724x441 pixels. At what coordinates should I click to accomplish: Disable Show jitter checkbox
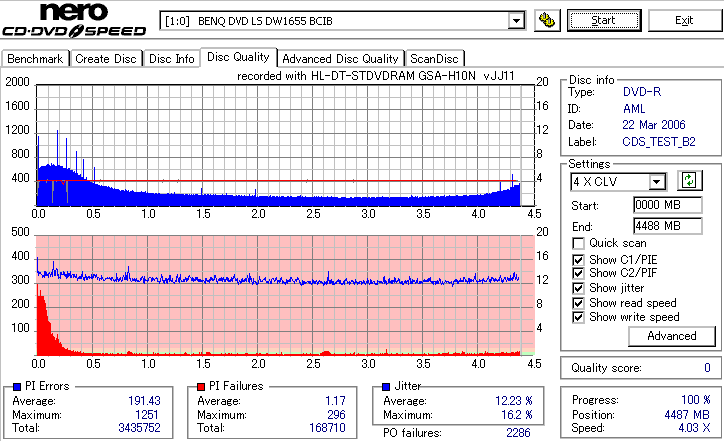pyautogui.click(x=578, y=288)
